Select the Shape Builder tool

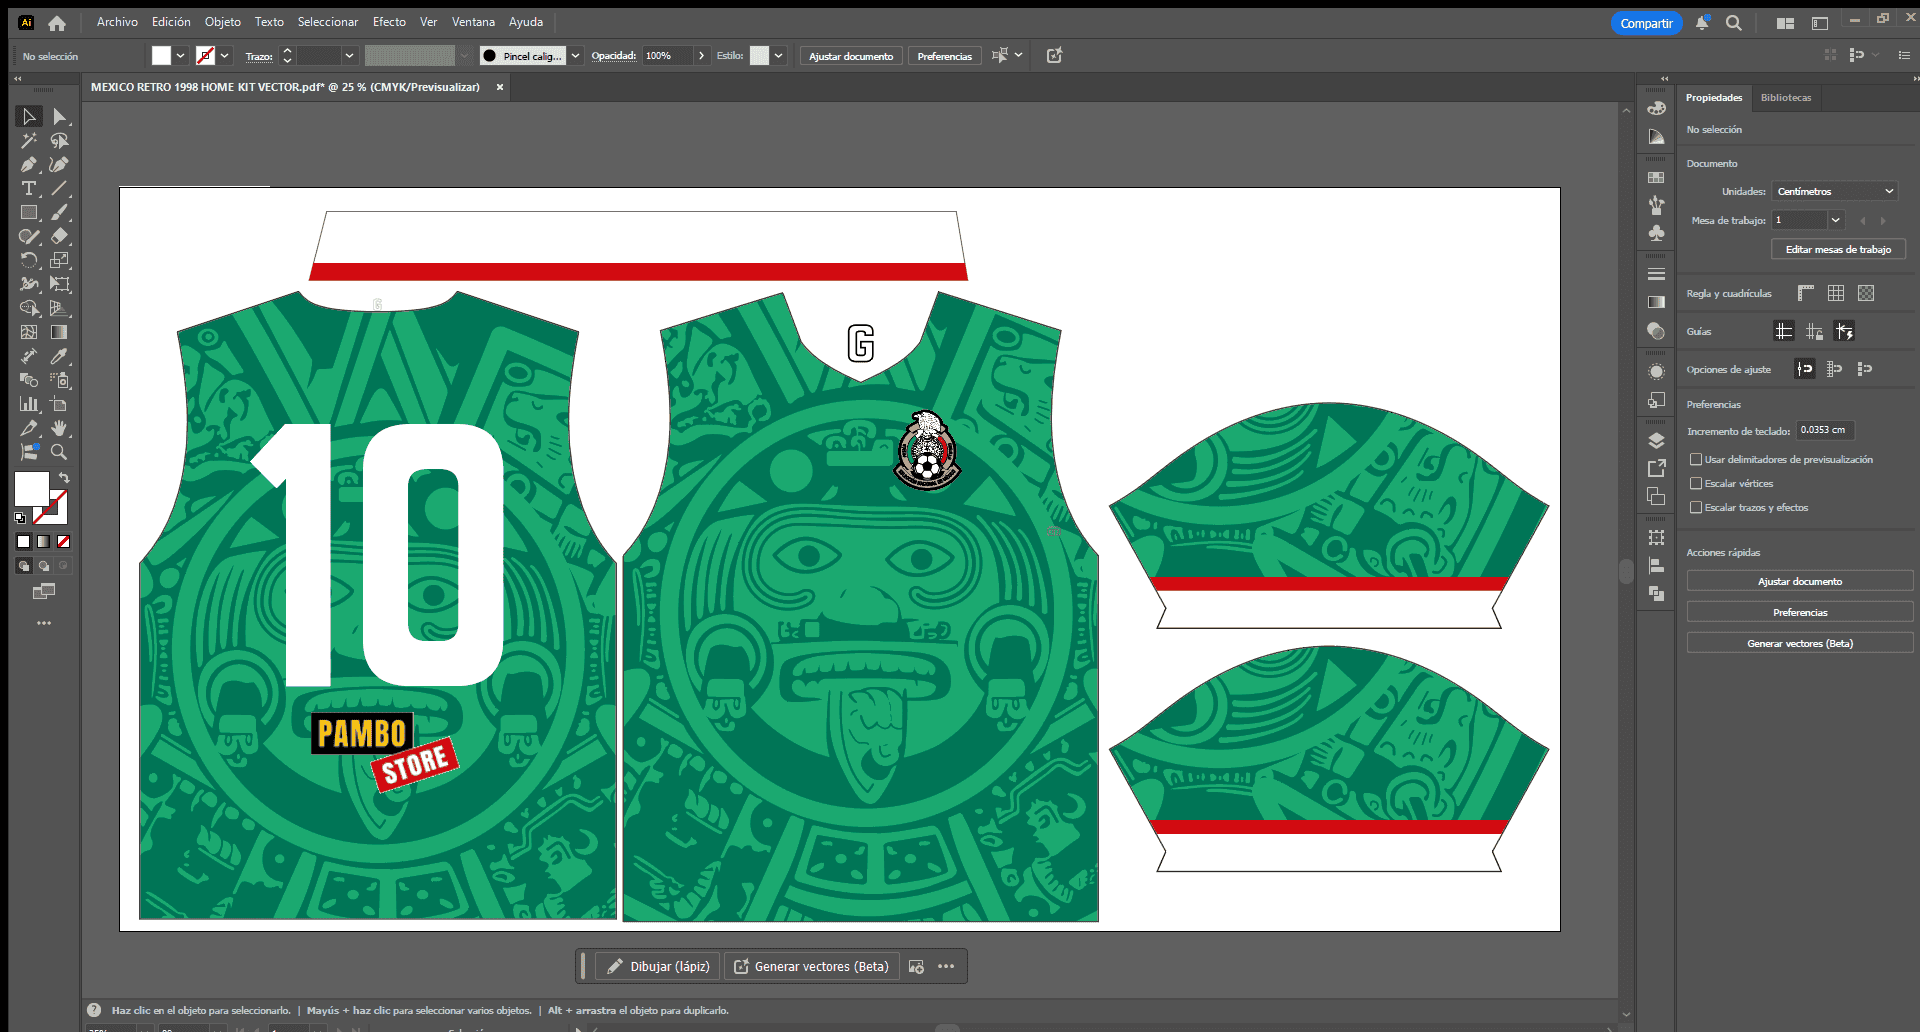[29, 309]
